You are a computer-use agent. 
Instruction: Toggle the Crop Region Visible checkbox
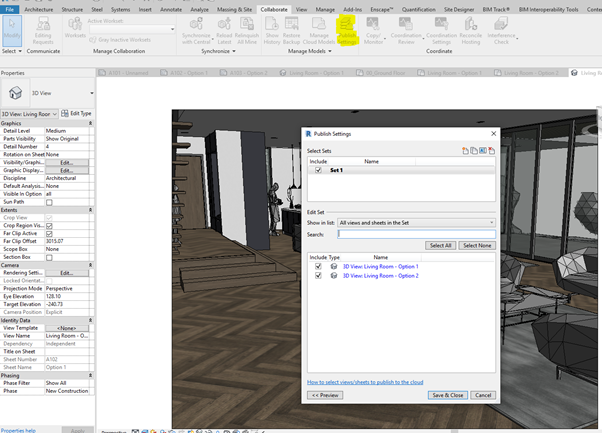pyautogui.click(x=49, y=226)
